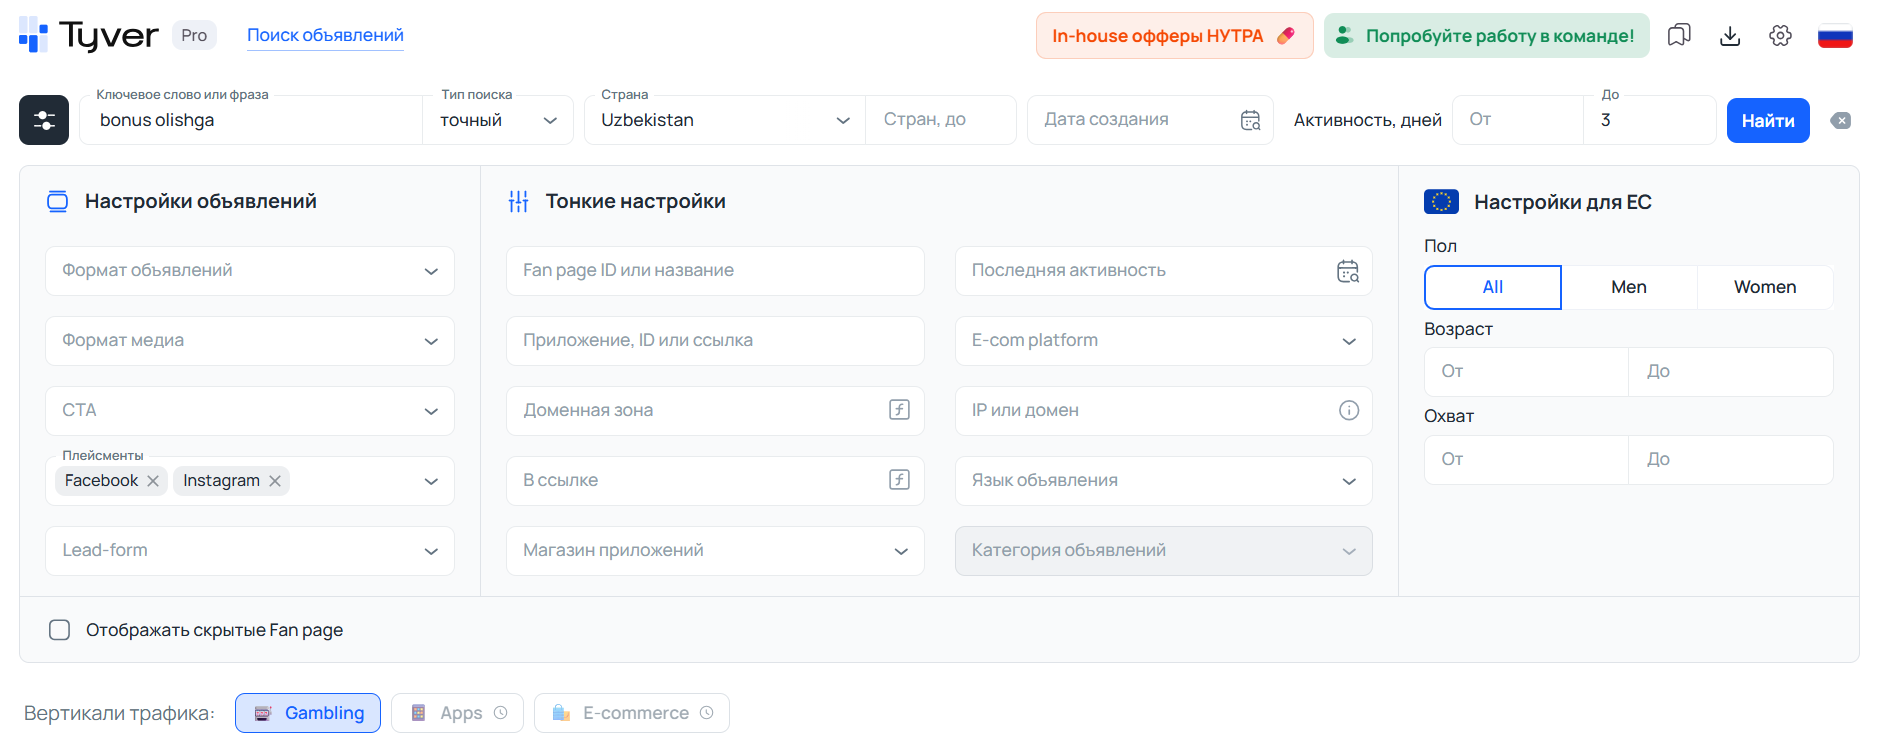The width and height of the screenshot is (1882, 751).
Task: Remove the Facebook placement tag
Action: [x=153, y=481]
